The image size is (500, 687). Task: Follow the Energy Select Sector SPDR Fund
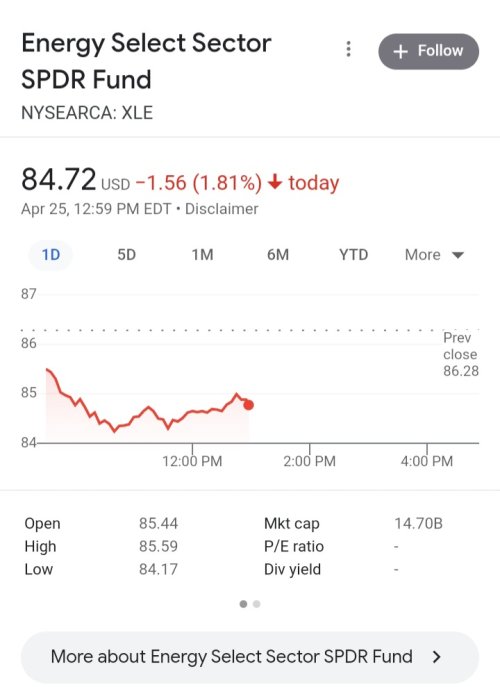(x=429, y=51)
